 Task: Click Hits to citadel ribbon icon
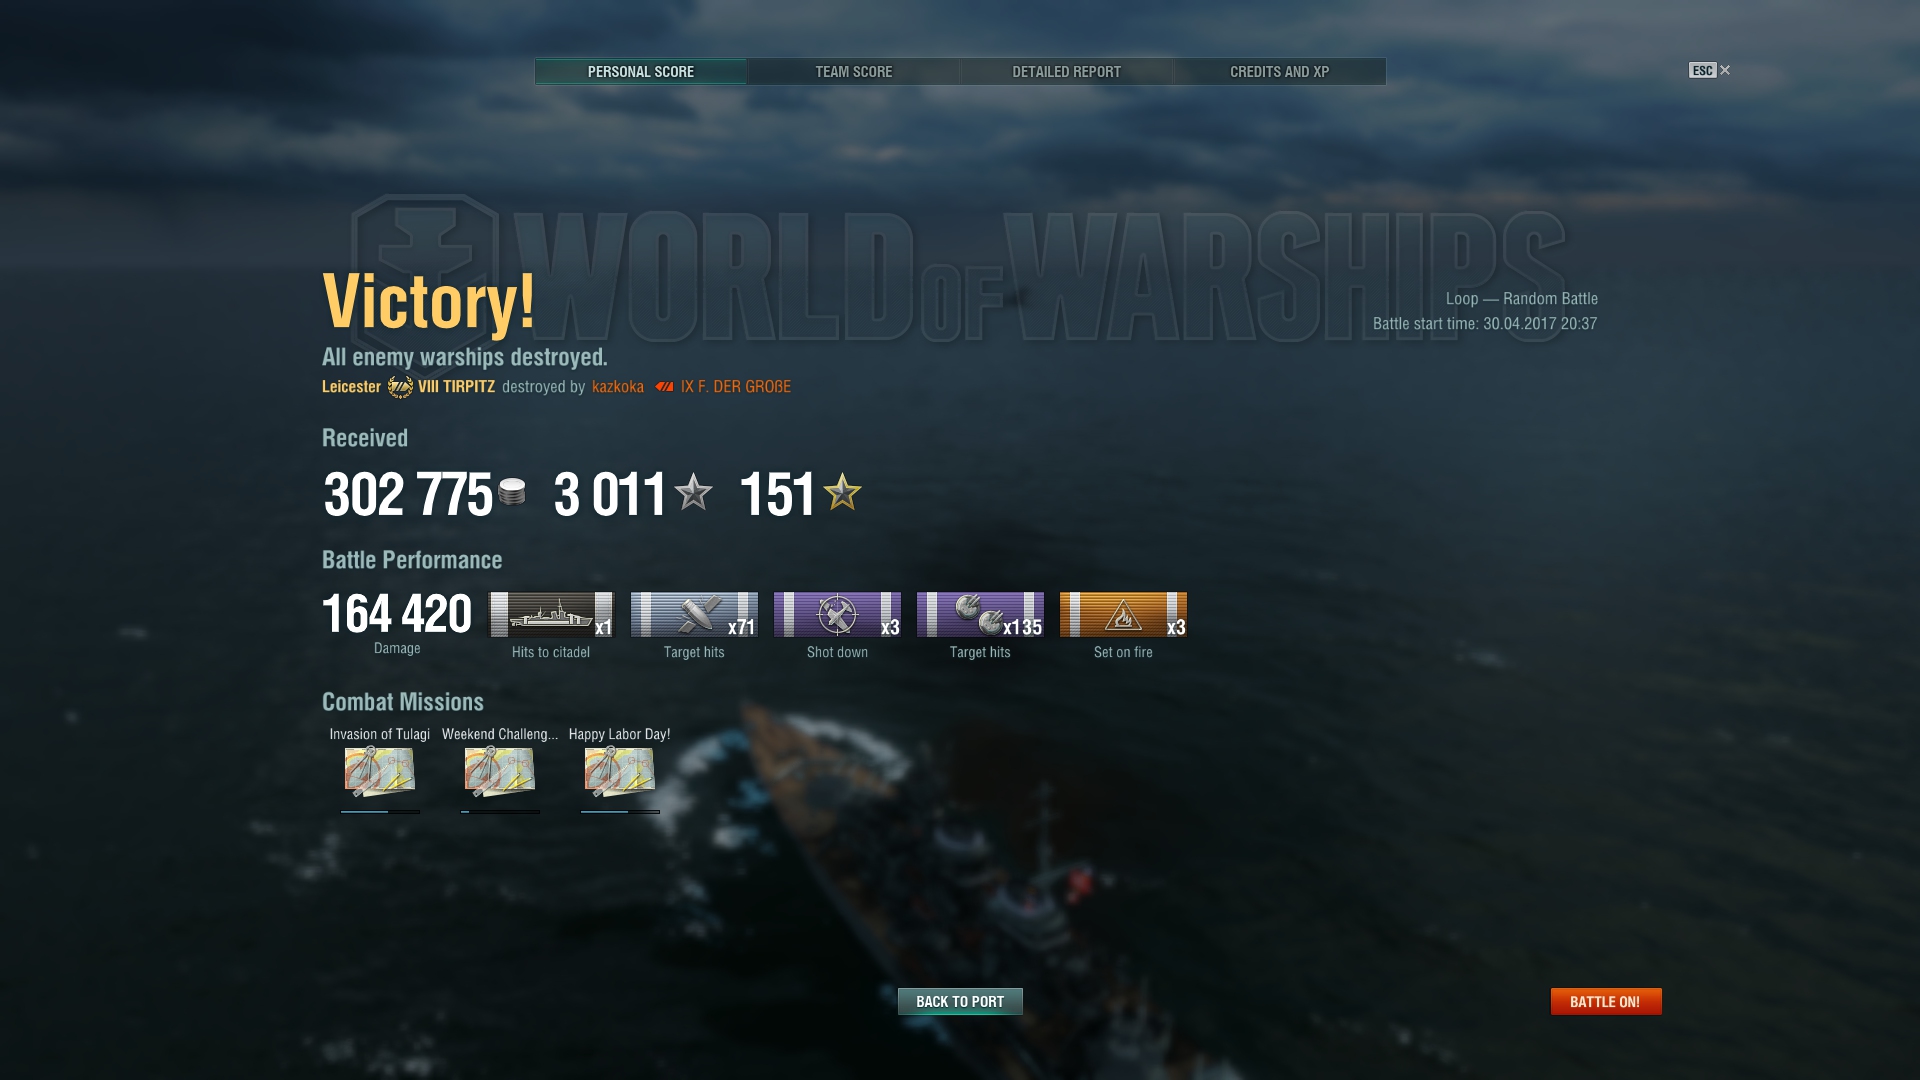[x=551, y=614]
